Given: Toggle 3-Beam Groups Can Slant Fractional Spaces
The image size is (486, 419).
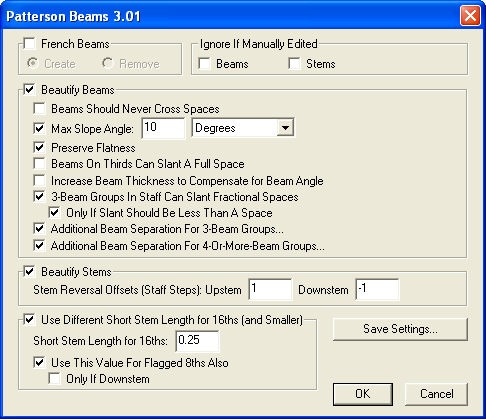Looking at the screenshot, I should click(39, 197).
